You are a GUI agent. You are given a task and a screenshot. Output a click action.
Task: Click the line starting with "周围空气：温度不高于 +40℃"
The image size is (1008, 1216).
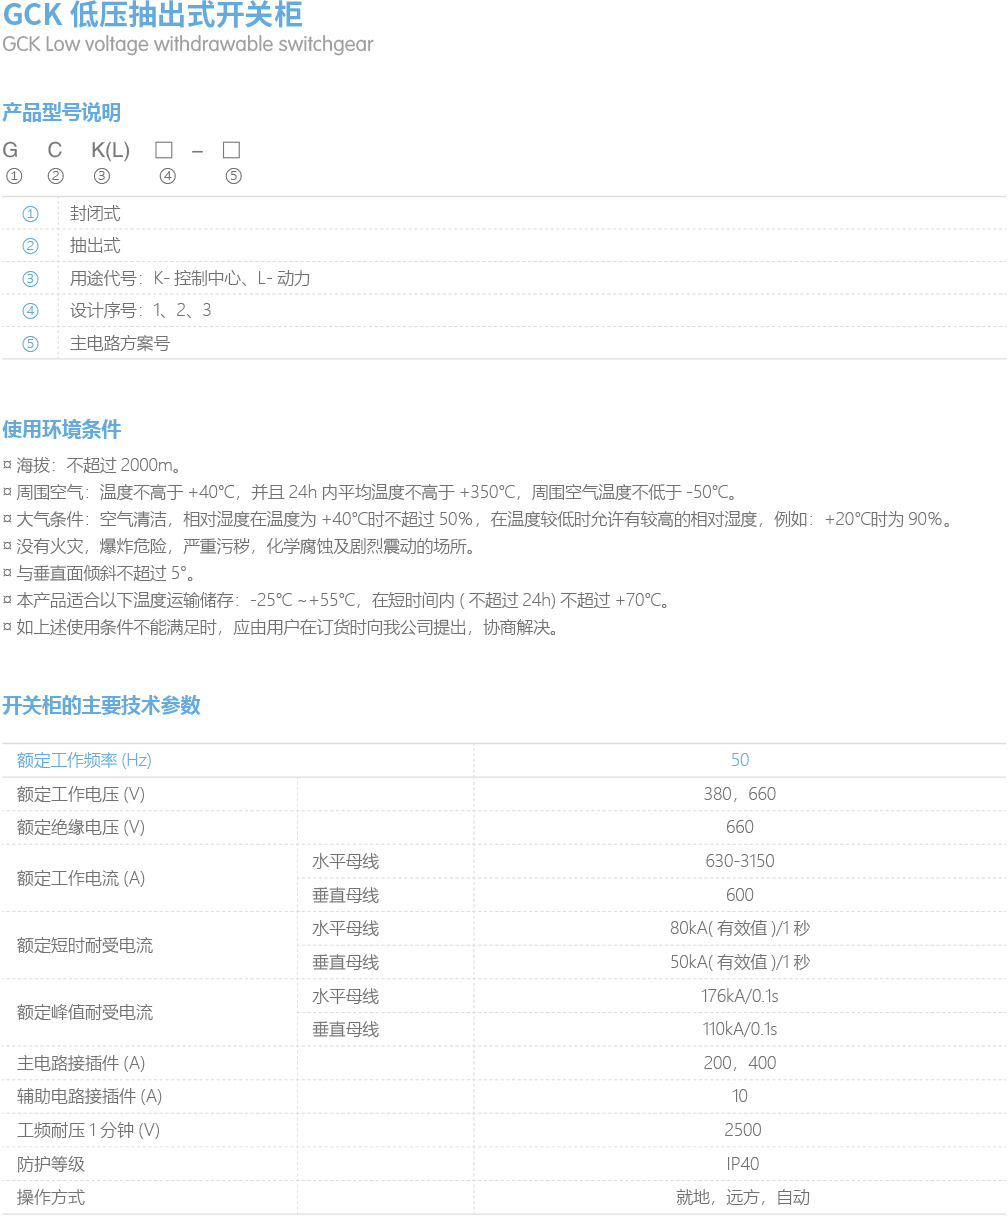click(371, 492)
